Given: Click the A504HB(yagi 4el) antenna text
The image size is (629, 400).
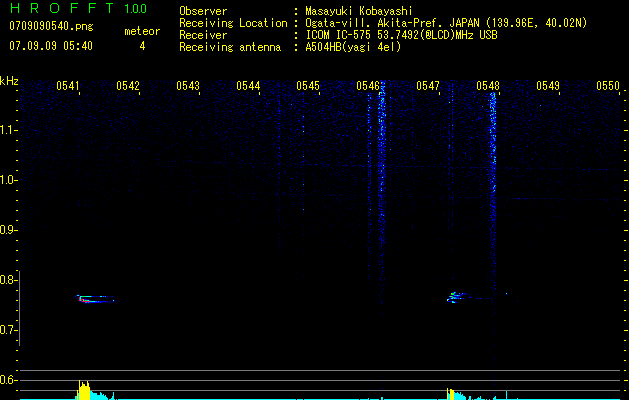Looking at the screenshot, I should [353, 47].
